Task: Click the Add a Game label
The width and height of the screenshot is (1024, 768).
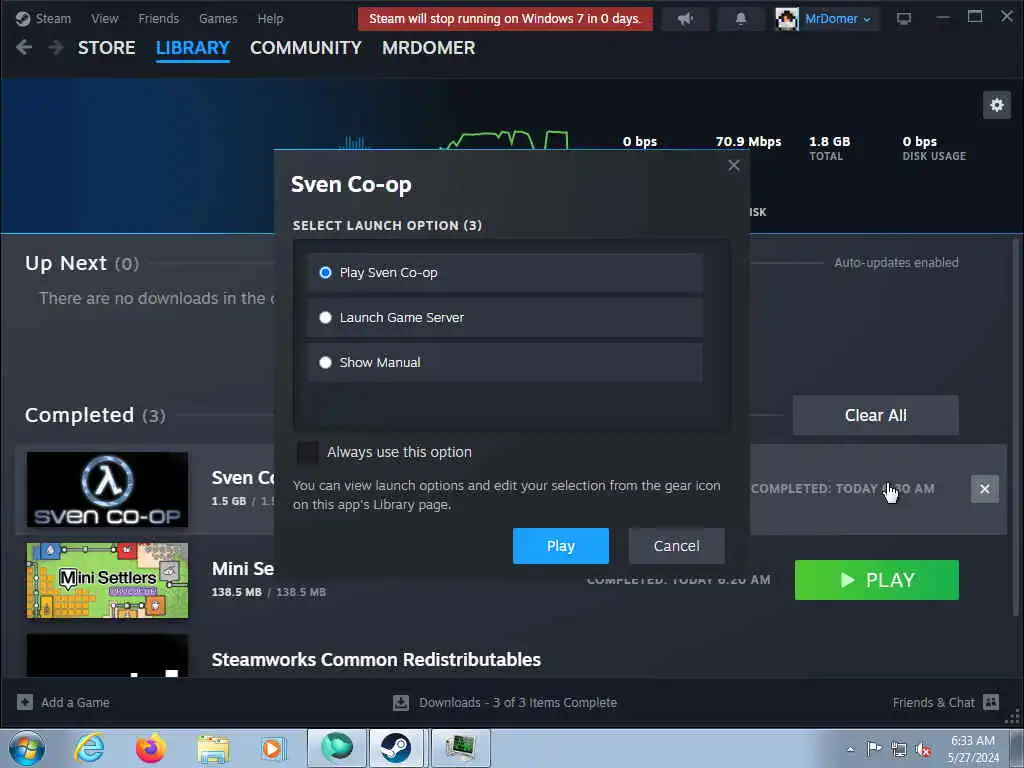Action: pyautogui.click(x=75, y=703)
